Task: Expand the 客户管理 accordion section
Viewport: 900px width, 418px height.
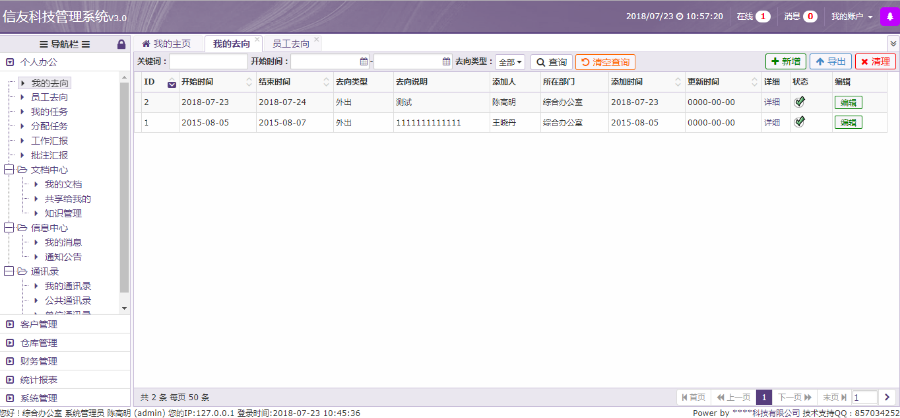Action: [65, 324]
